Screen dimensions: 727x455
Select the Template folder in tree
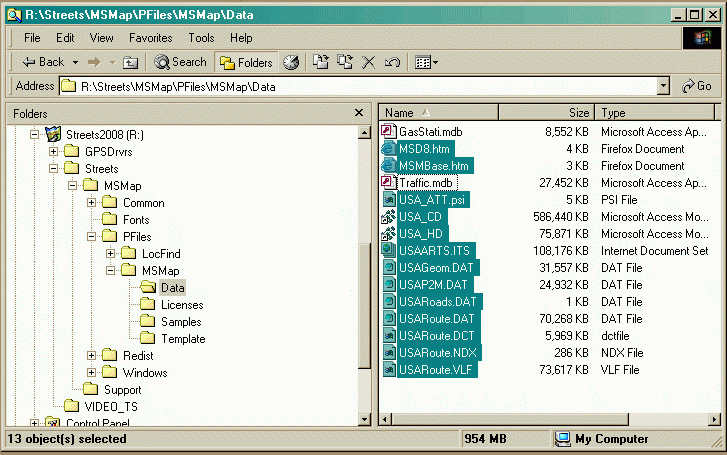(183, 339)
